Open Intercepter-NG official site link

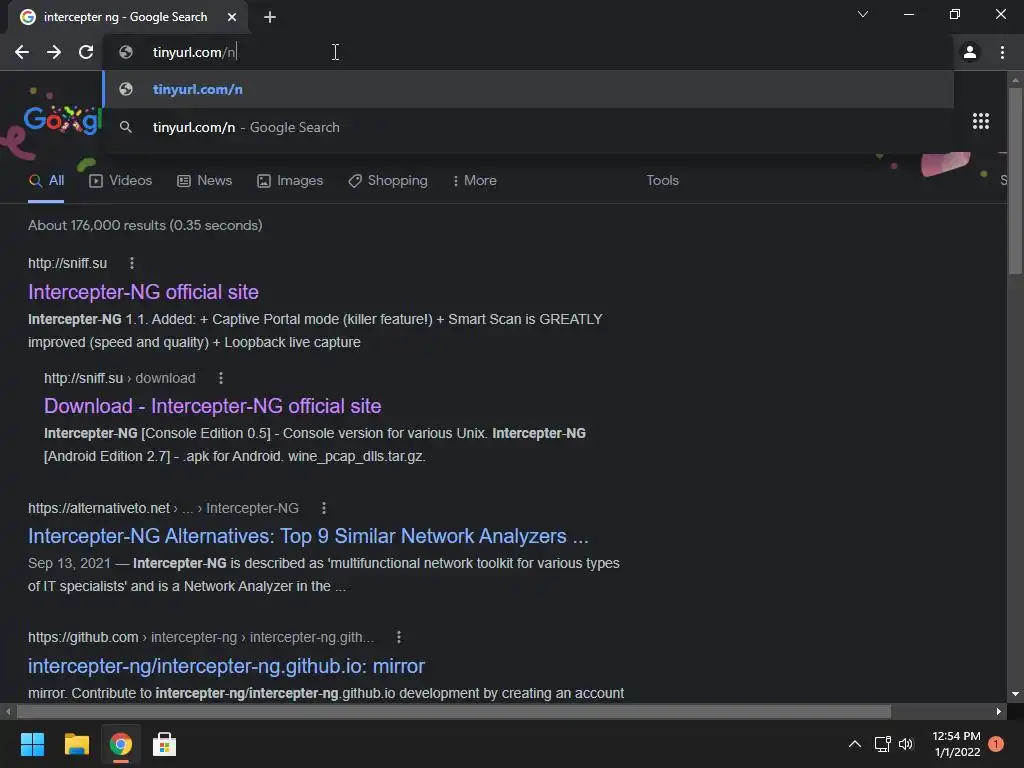pyautogui.click(x=143, y=292)
